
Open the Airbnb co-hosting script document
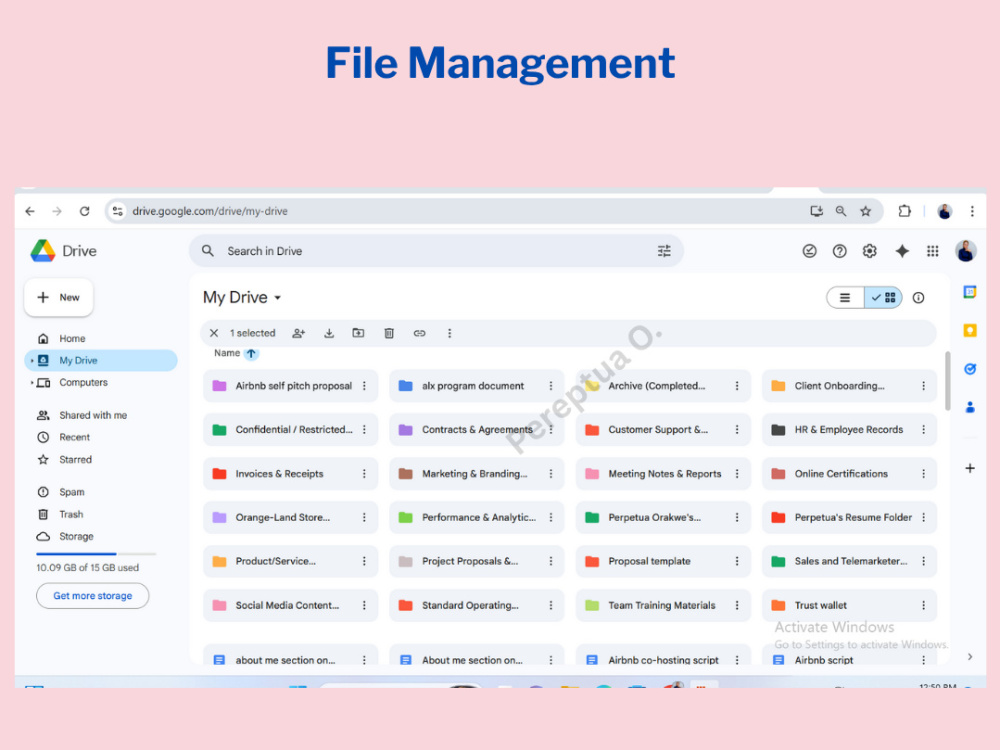[663, 656]
